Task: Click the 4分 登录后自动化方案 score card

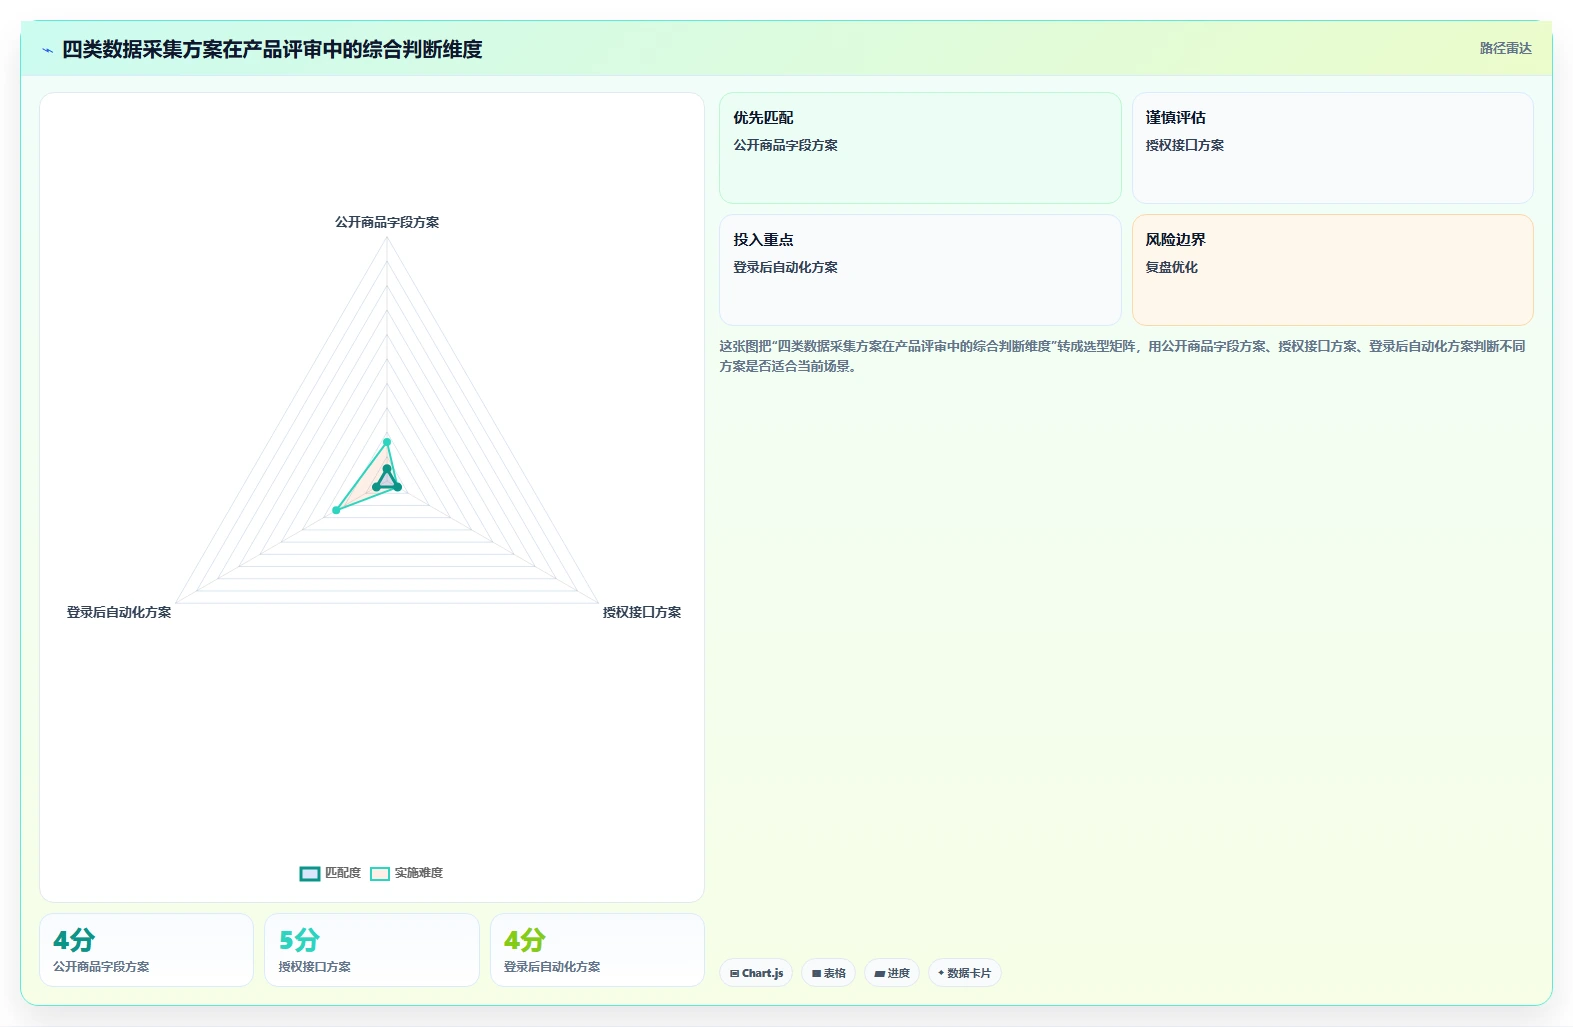Action: pos(597,950)
